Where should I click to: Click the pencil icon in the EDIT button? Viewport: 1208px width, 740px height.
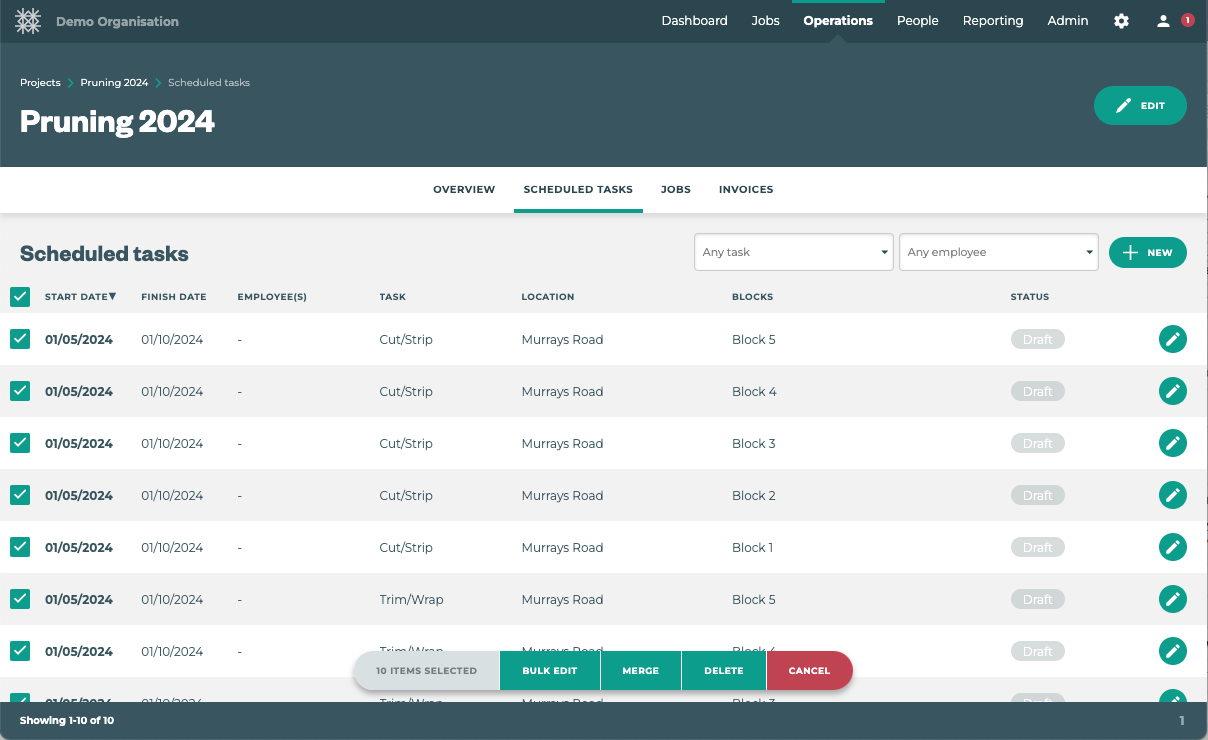click(x=1124, y=105)
